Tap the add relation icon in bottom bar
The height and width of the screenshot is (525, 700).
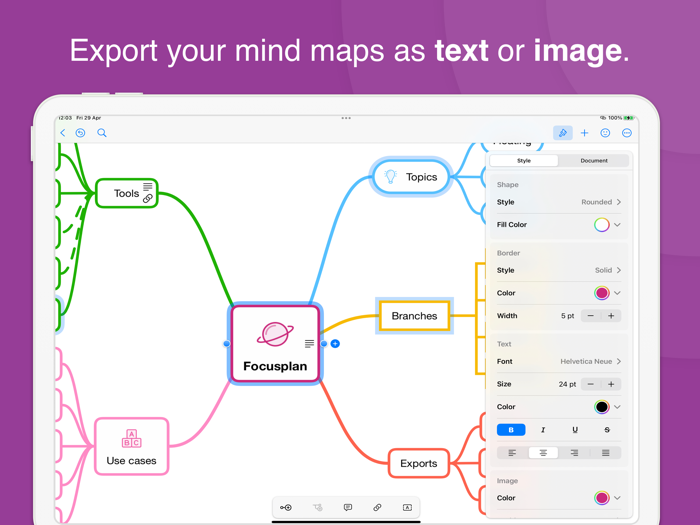pos(317,507)
